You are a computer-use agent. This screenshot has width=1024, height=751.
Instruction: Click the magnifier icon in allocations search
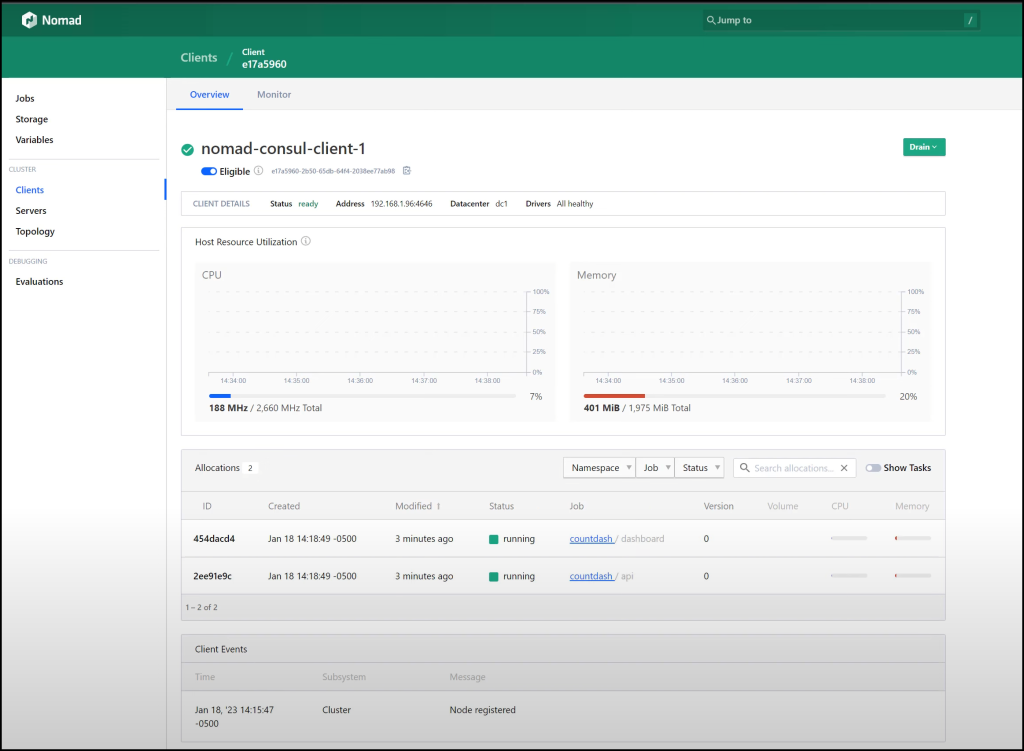pyautogui.click(x=744, y=467)
